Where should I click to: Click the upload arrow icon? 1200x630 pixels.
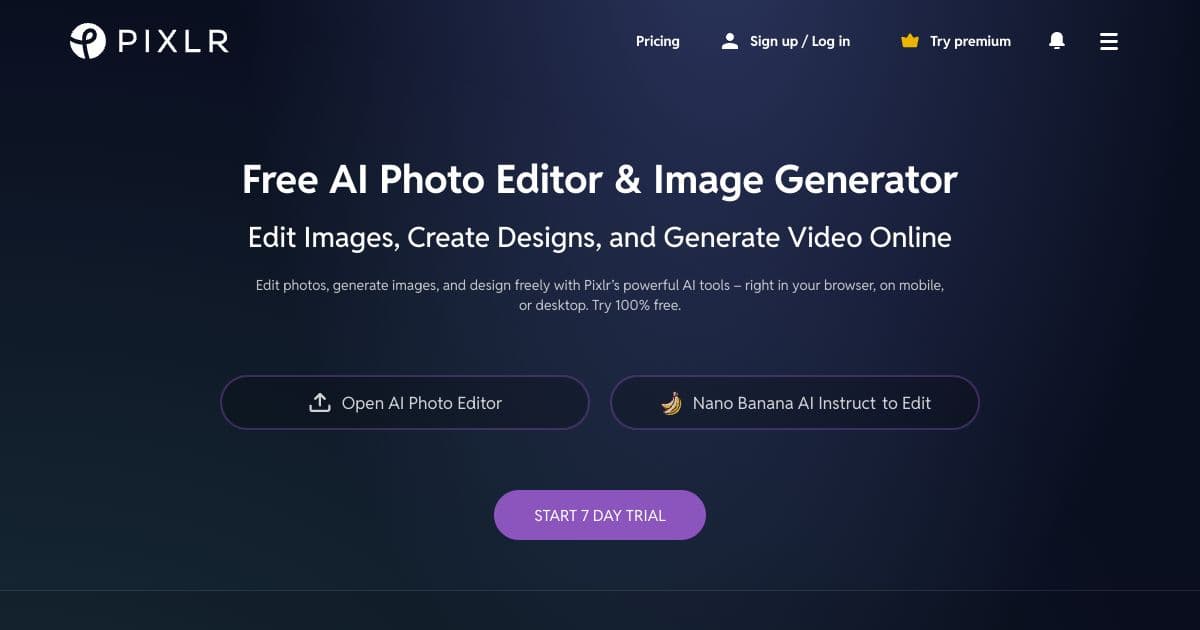coord(319,403)
